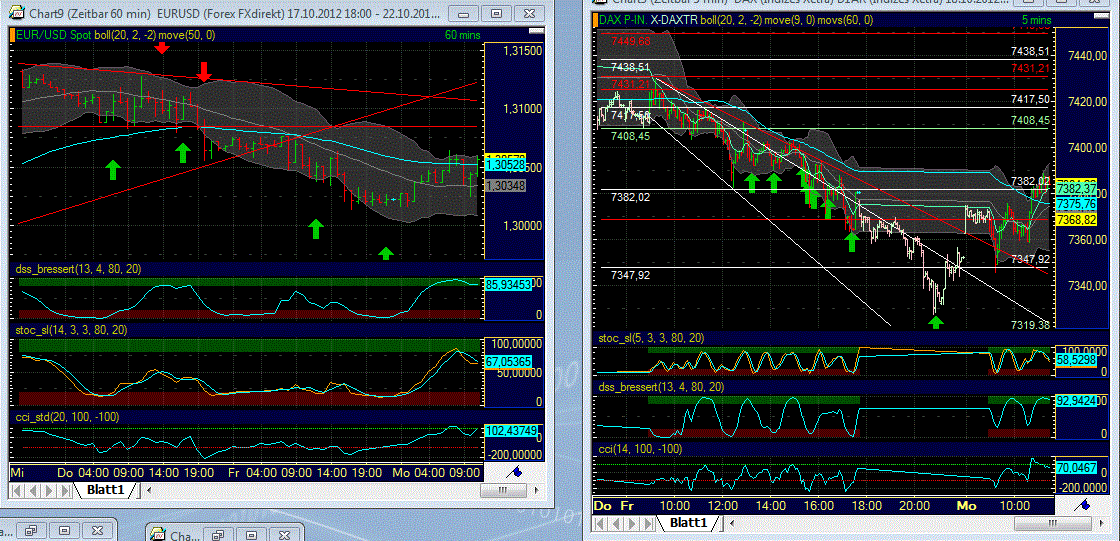Click scroll-right arrow in DAX window
Viewport: 1120px width, 541px height.
tap(1101, 523)
